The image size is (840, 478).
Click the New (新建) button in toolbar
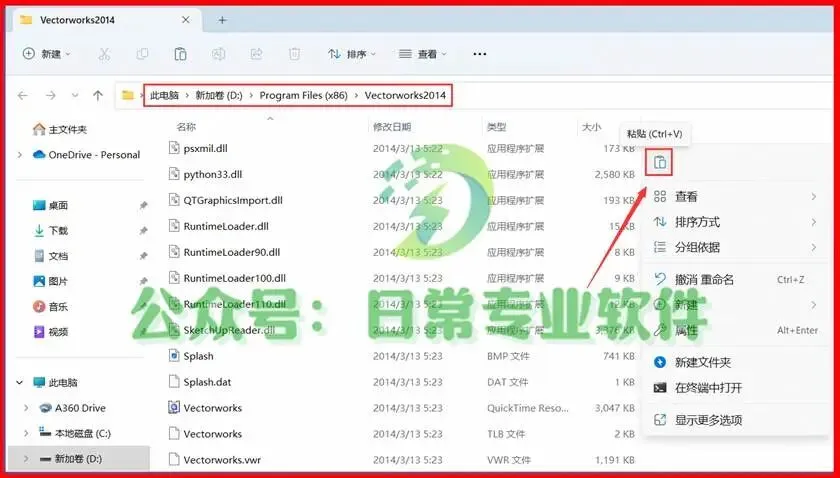[46, 54]
